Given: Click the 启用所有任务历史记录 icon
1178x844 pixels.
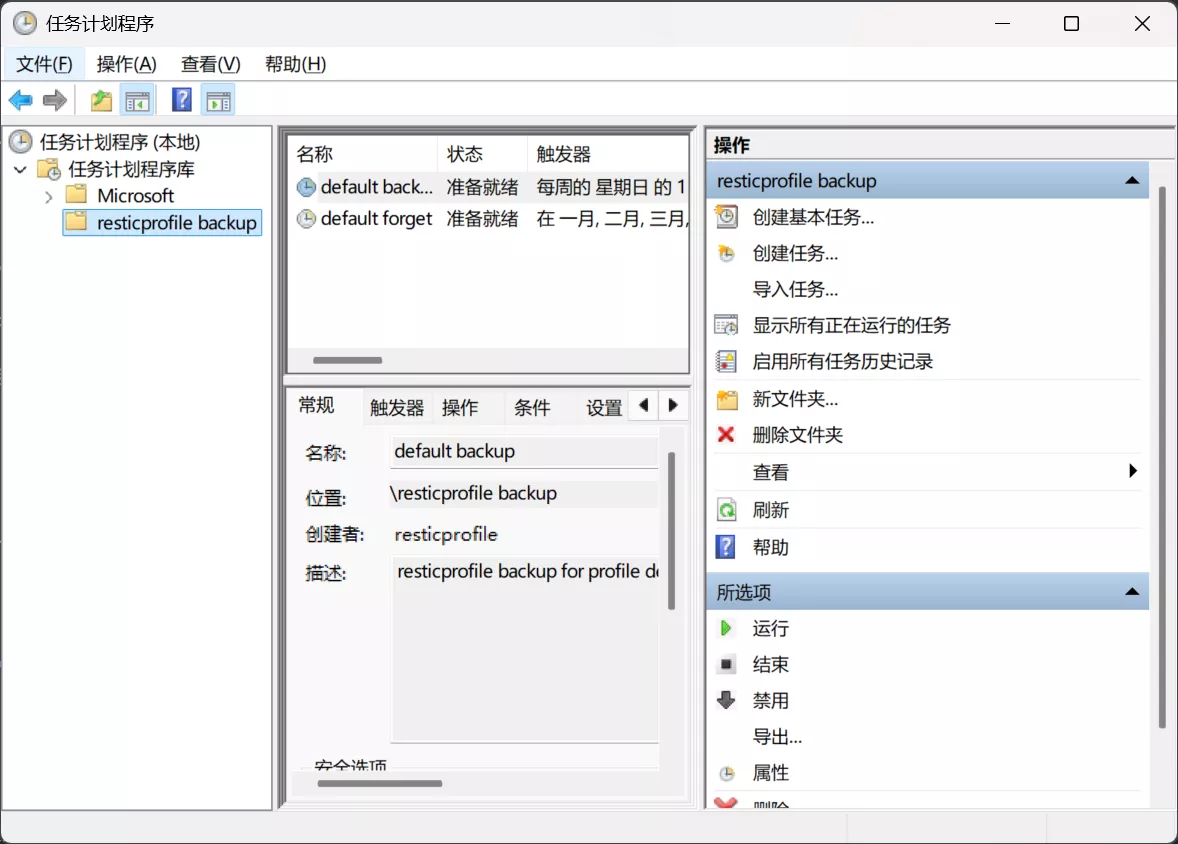Looking at the screenshot, I should (726, 361).
